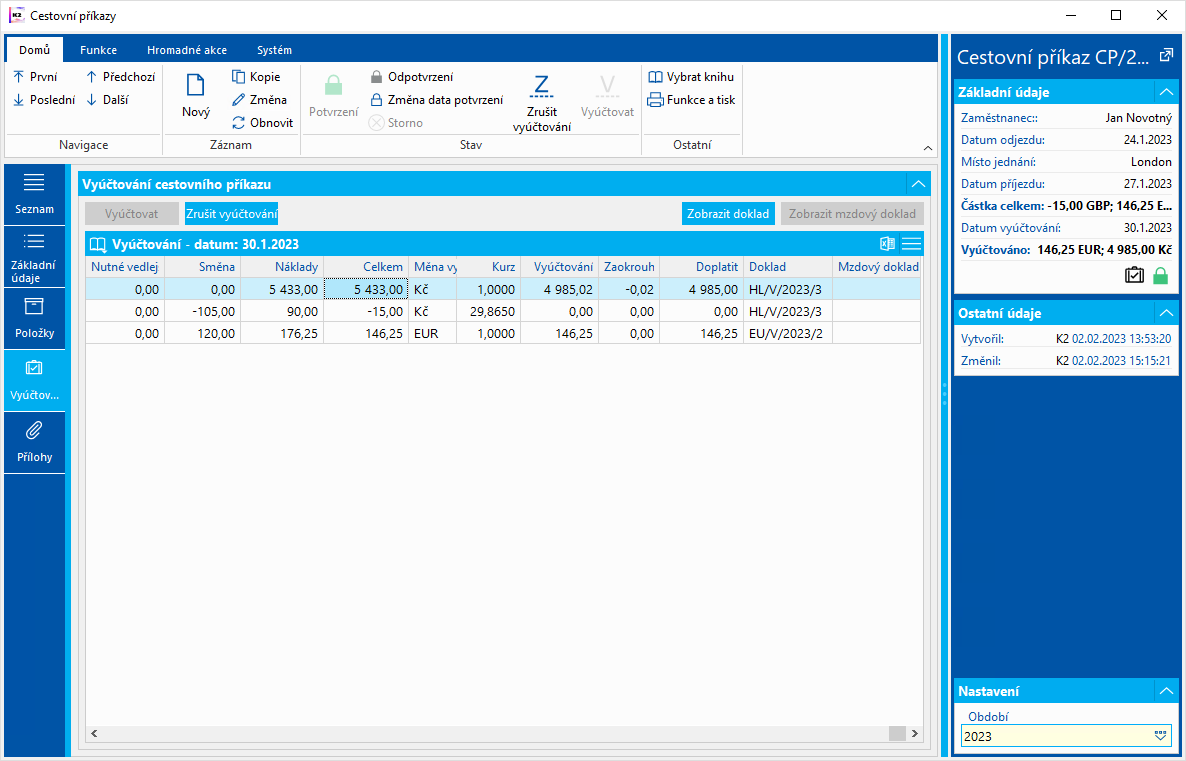Open Přílohy attachments in sidebar
The width and height of the screenshot is (1186, 761).
pos(34,441)
